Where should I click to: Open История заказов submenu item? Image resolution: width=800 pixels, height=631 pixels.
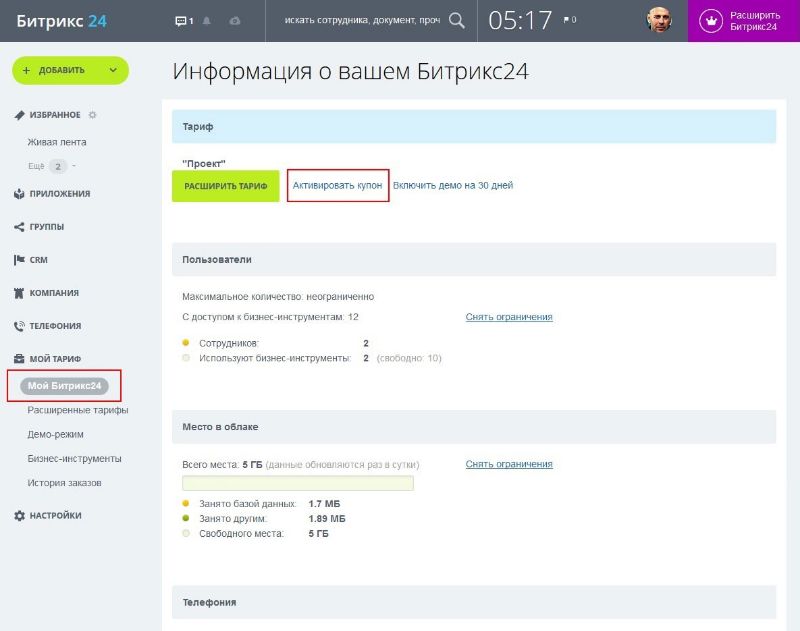tap(64, 483)
